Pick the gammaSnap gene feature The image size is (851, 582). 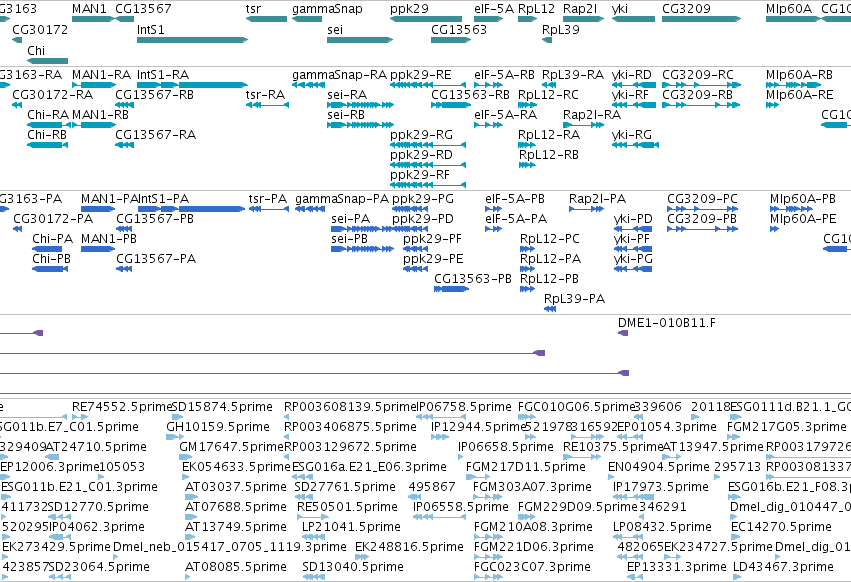click(x=307, y=19)
